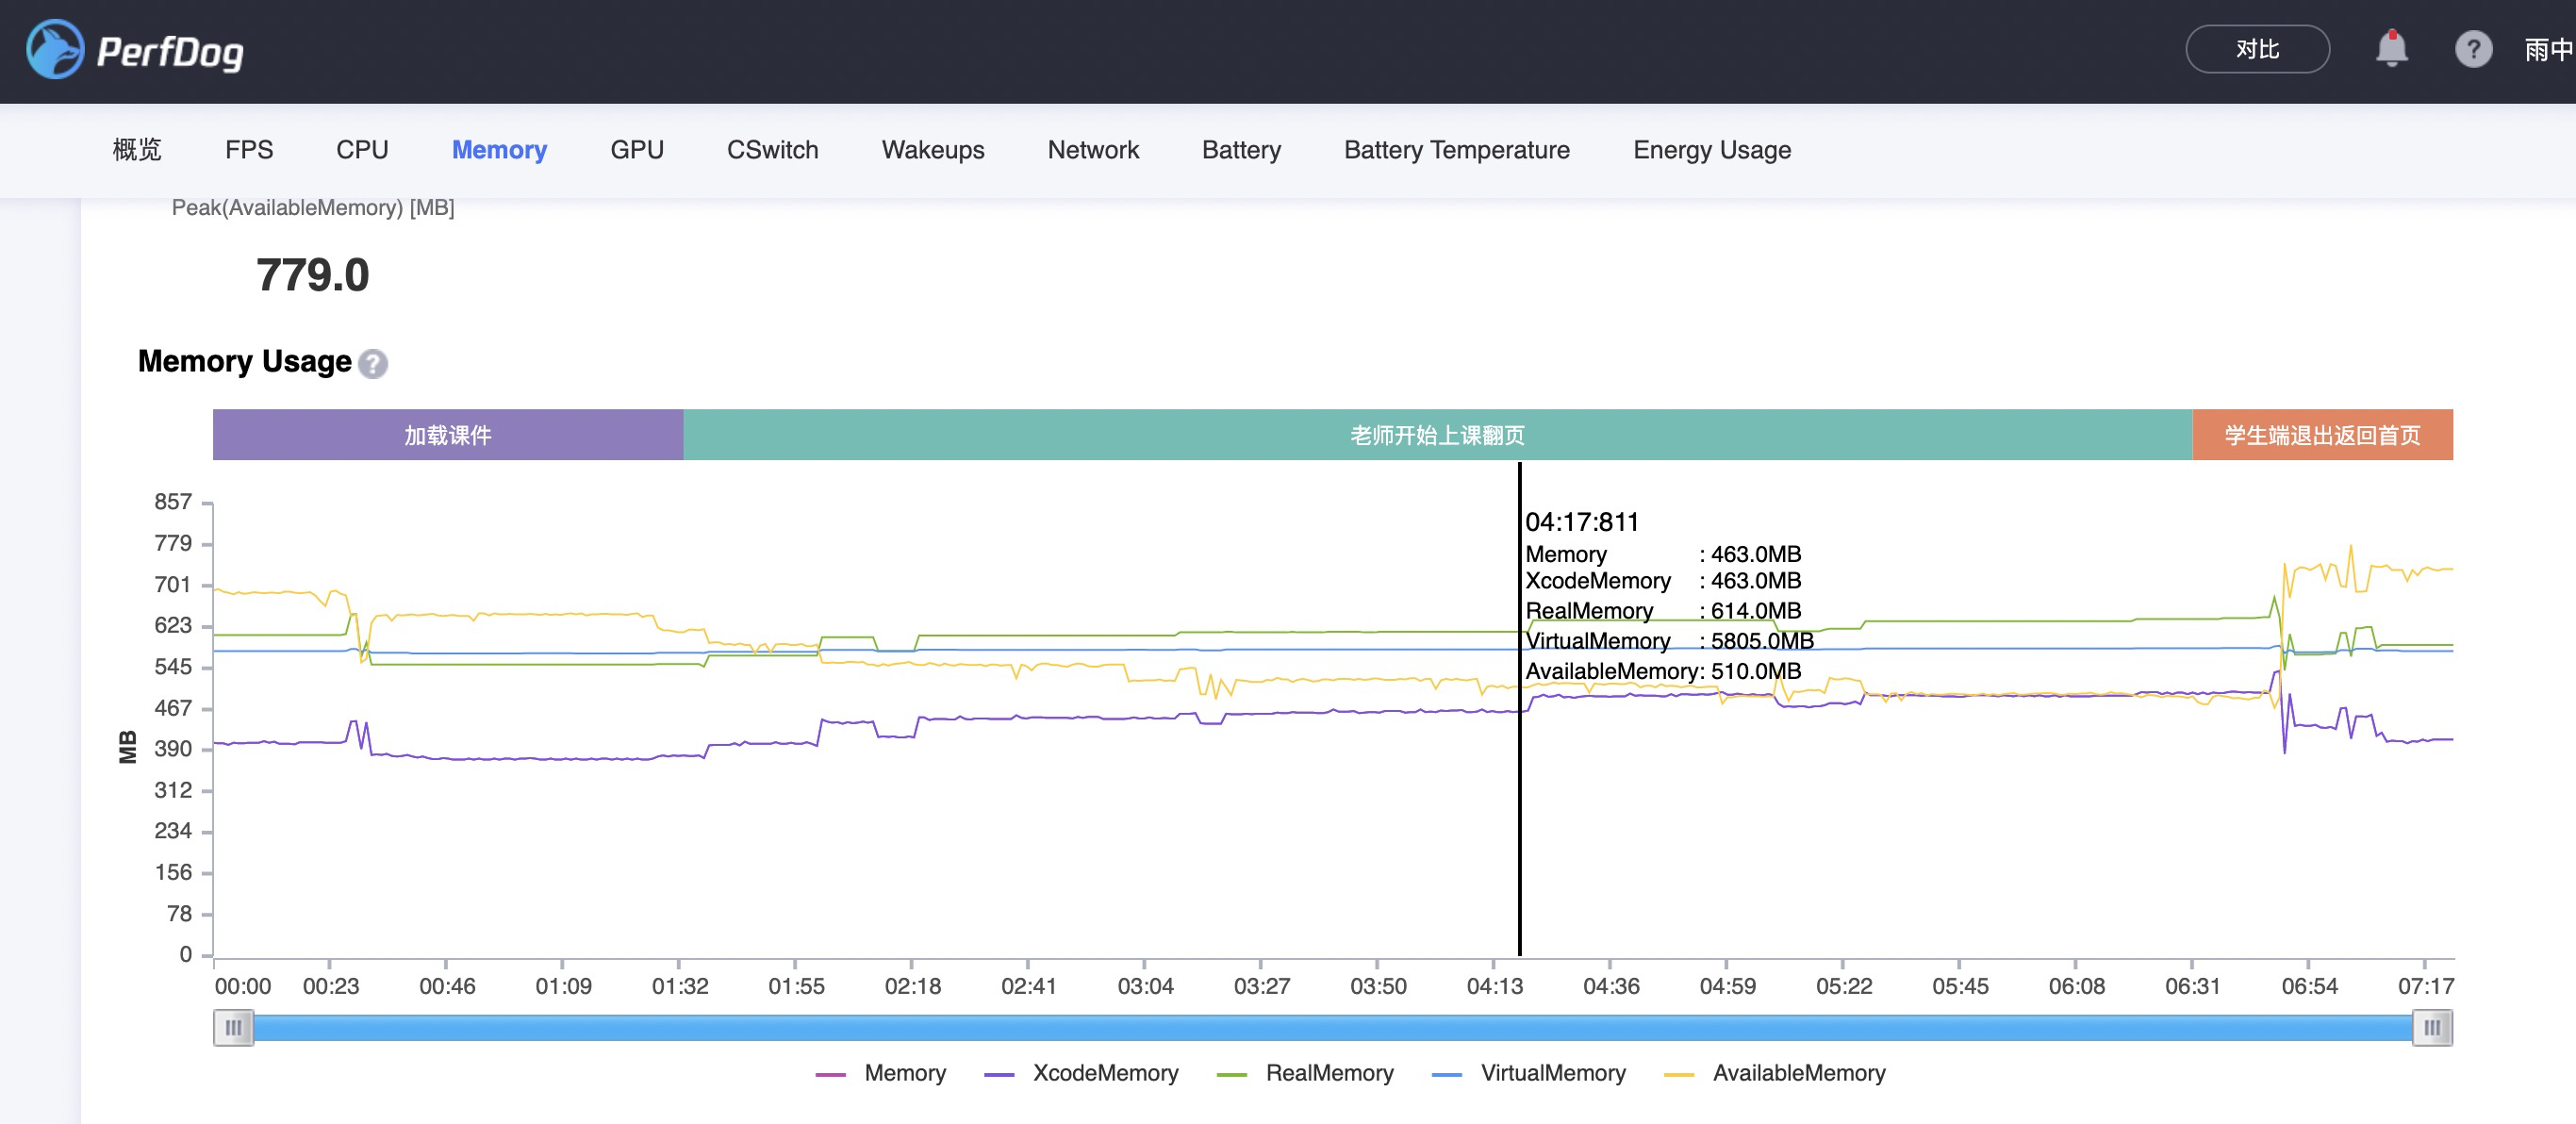Click the 00:00 x-axis label
The height and width of the screenshot is (1124, 2576).
[243, 986]
